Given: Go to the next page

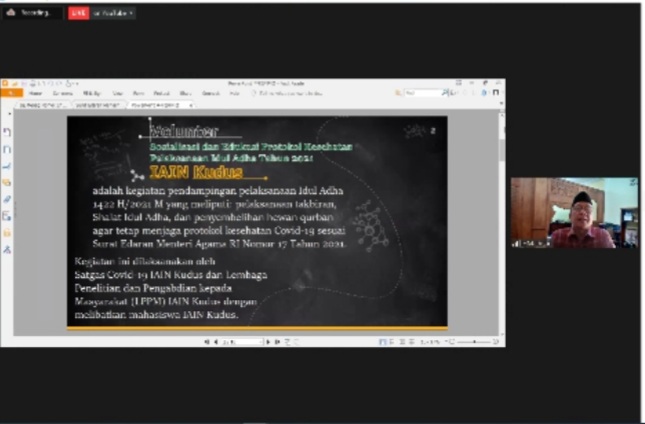Looking at the screenshot, I should click(x=268, y=342).
